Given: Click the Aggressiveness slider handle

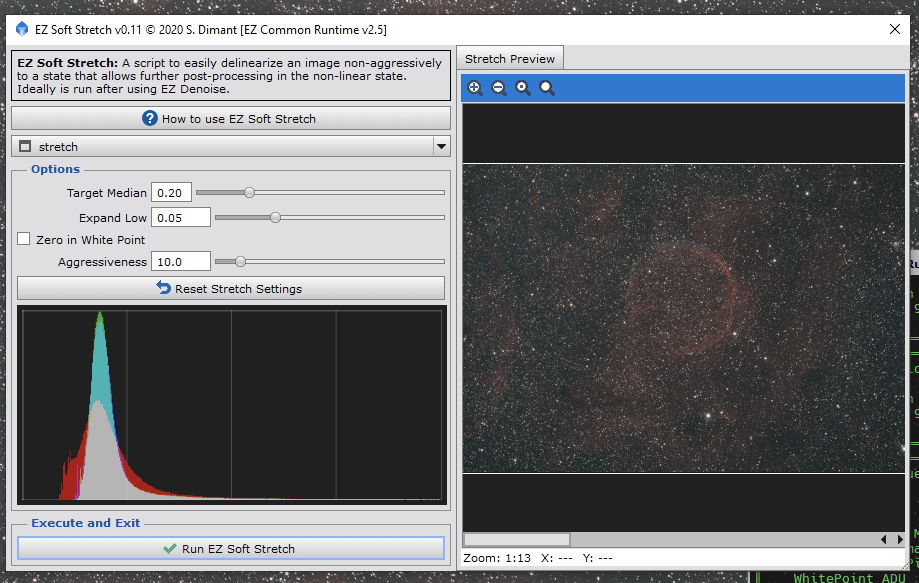Looking at the screenshot, I should (240, 261).
